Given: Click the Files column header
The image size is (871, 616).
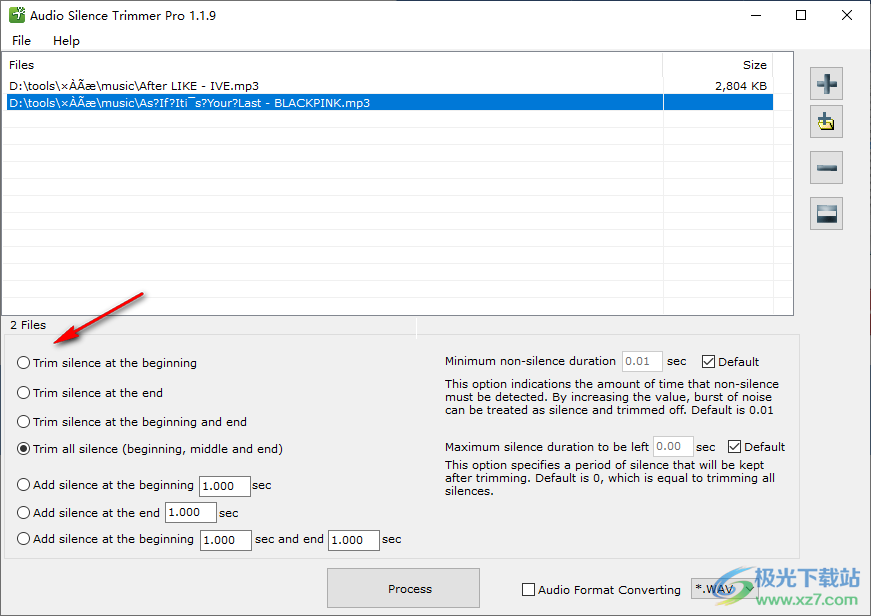Looking at the screenshot, I should pos(22,65).
